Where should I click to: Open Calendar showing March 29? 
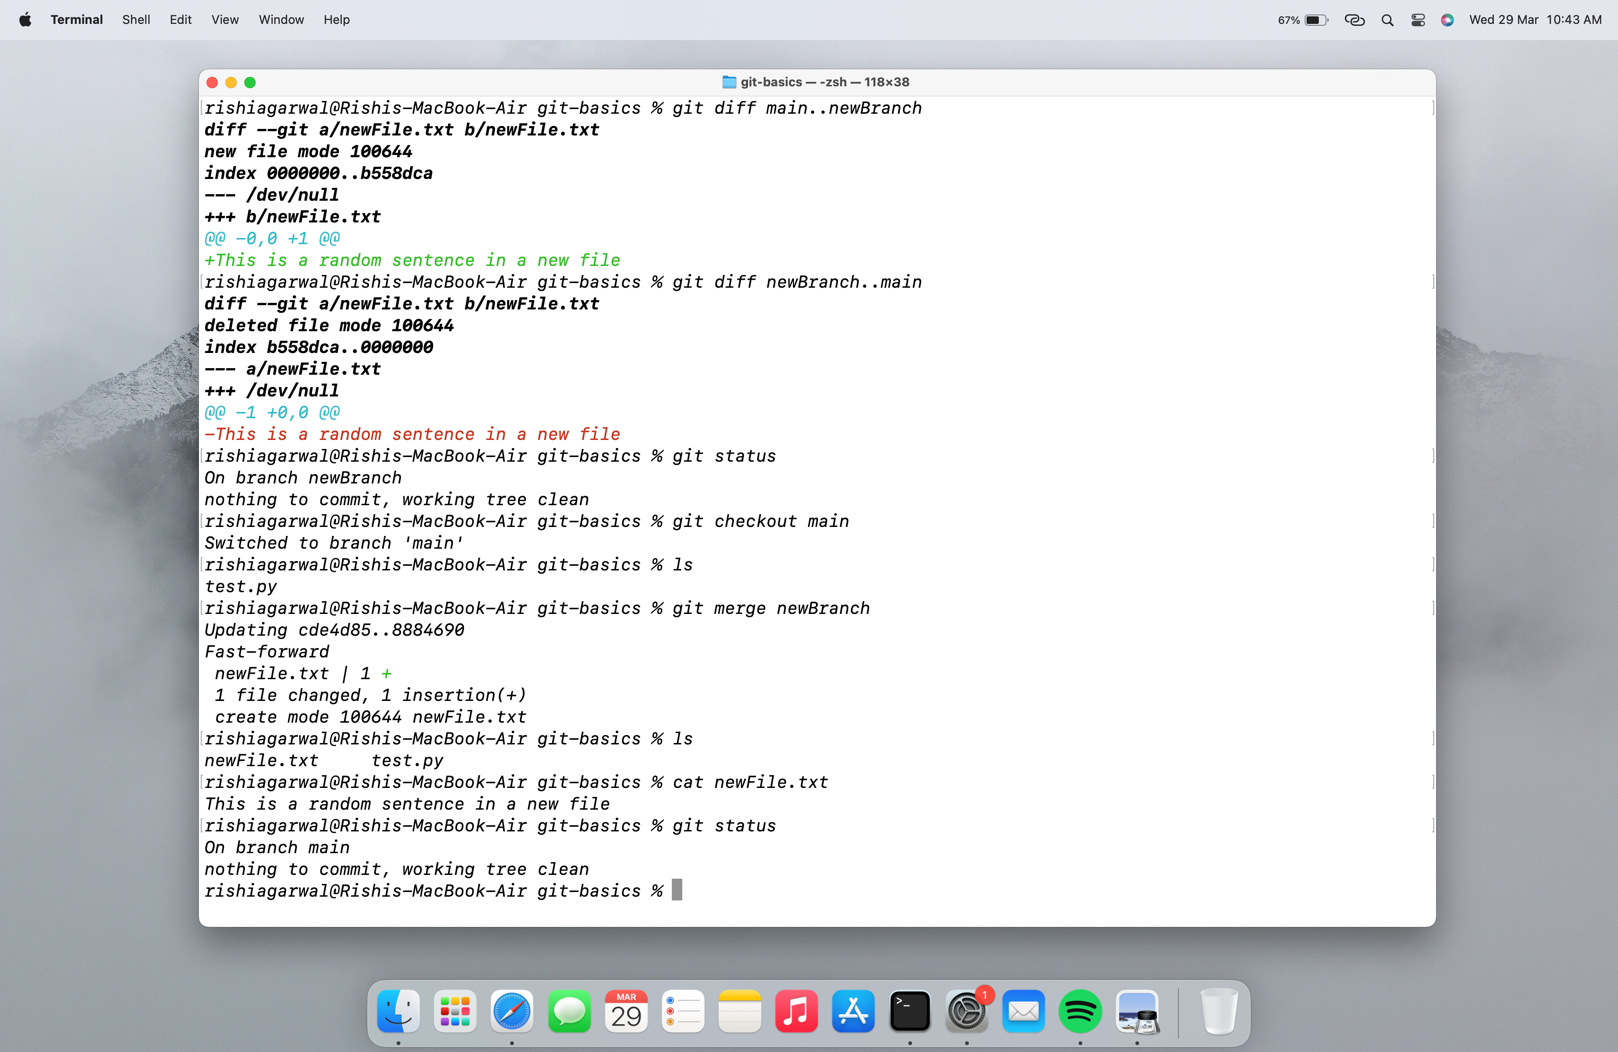pos(626,1011)
